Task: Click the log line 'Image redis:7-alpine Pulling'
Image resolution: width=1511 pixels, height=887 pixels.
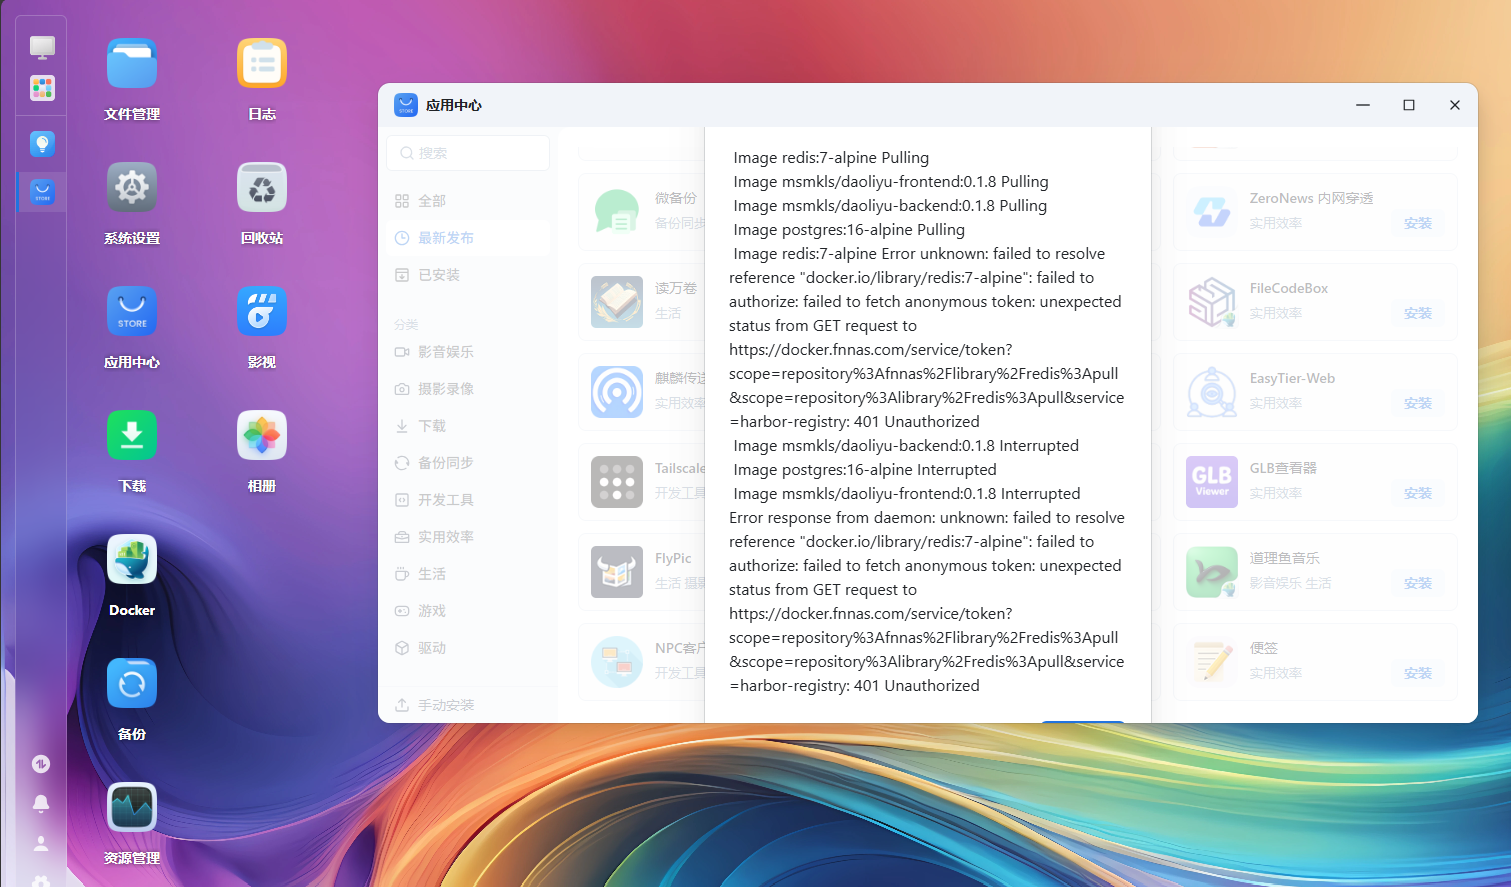Action: point(831,157)
